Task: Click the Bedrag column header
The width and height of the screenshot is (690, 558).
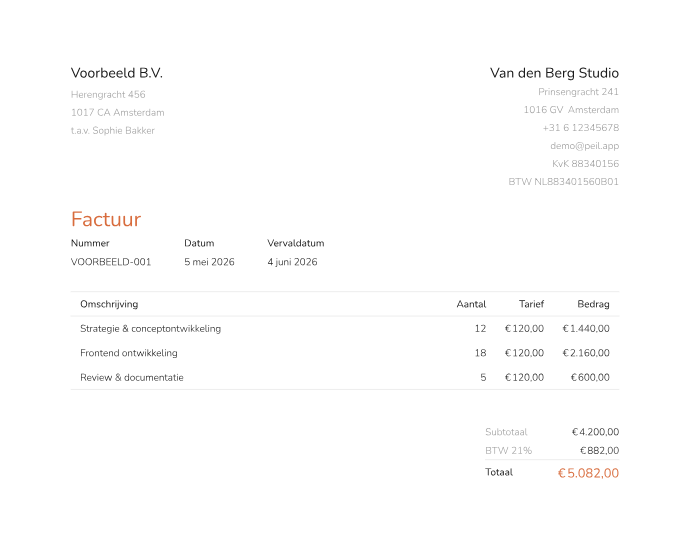Action: (x=593, y=304)
